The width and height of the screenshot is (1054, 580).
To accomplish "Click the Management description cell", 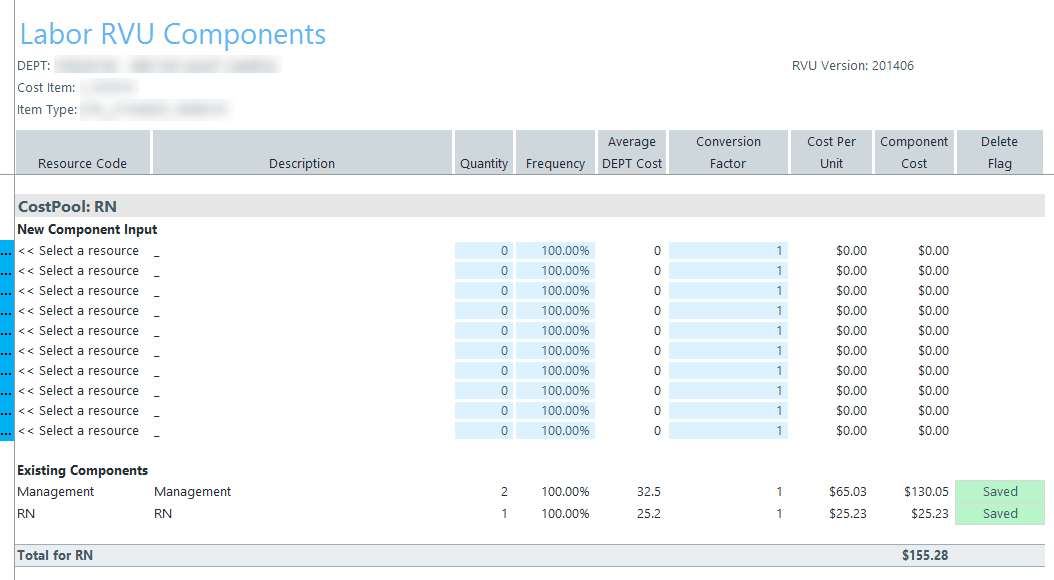I will (x=192, y=491).
